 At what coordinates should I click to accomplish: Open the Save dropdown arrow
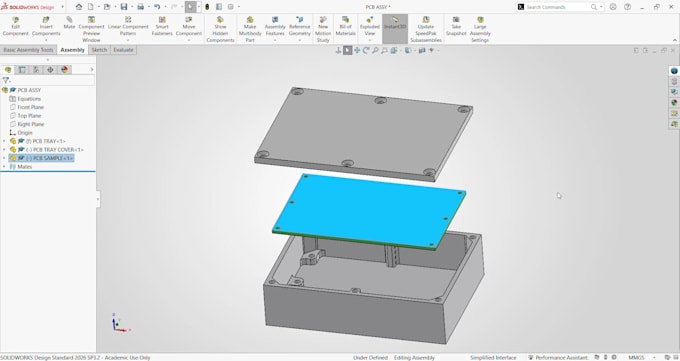132,7
